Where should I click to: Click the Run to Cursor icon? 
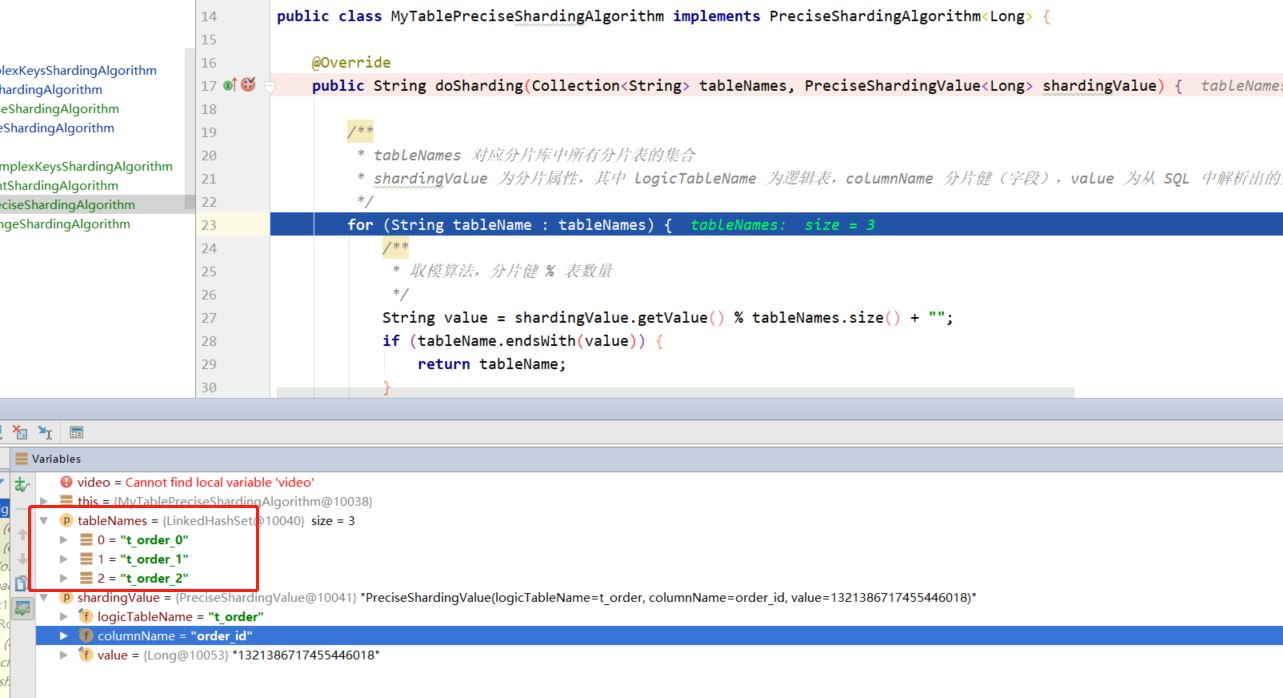click(45, 432)
